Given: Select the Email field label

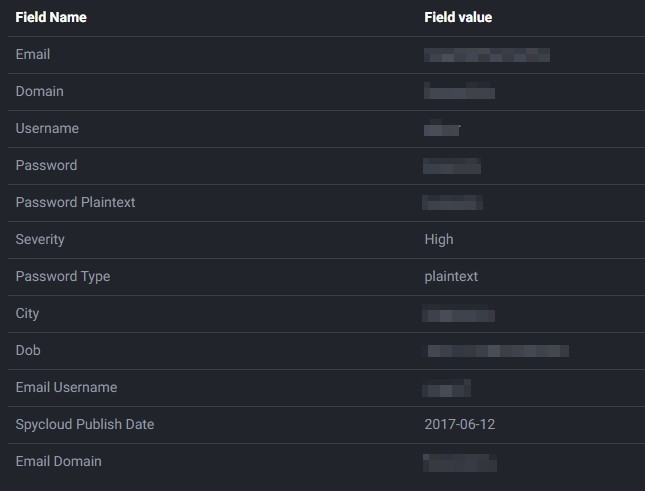Looking at the screenshot, I should (x=33, y=54).
